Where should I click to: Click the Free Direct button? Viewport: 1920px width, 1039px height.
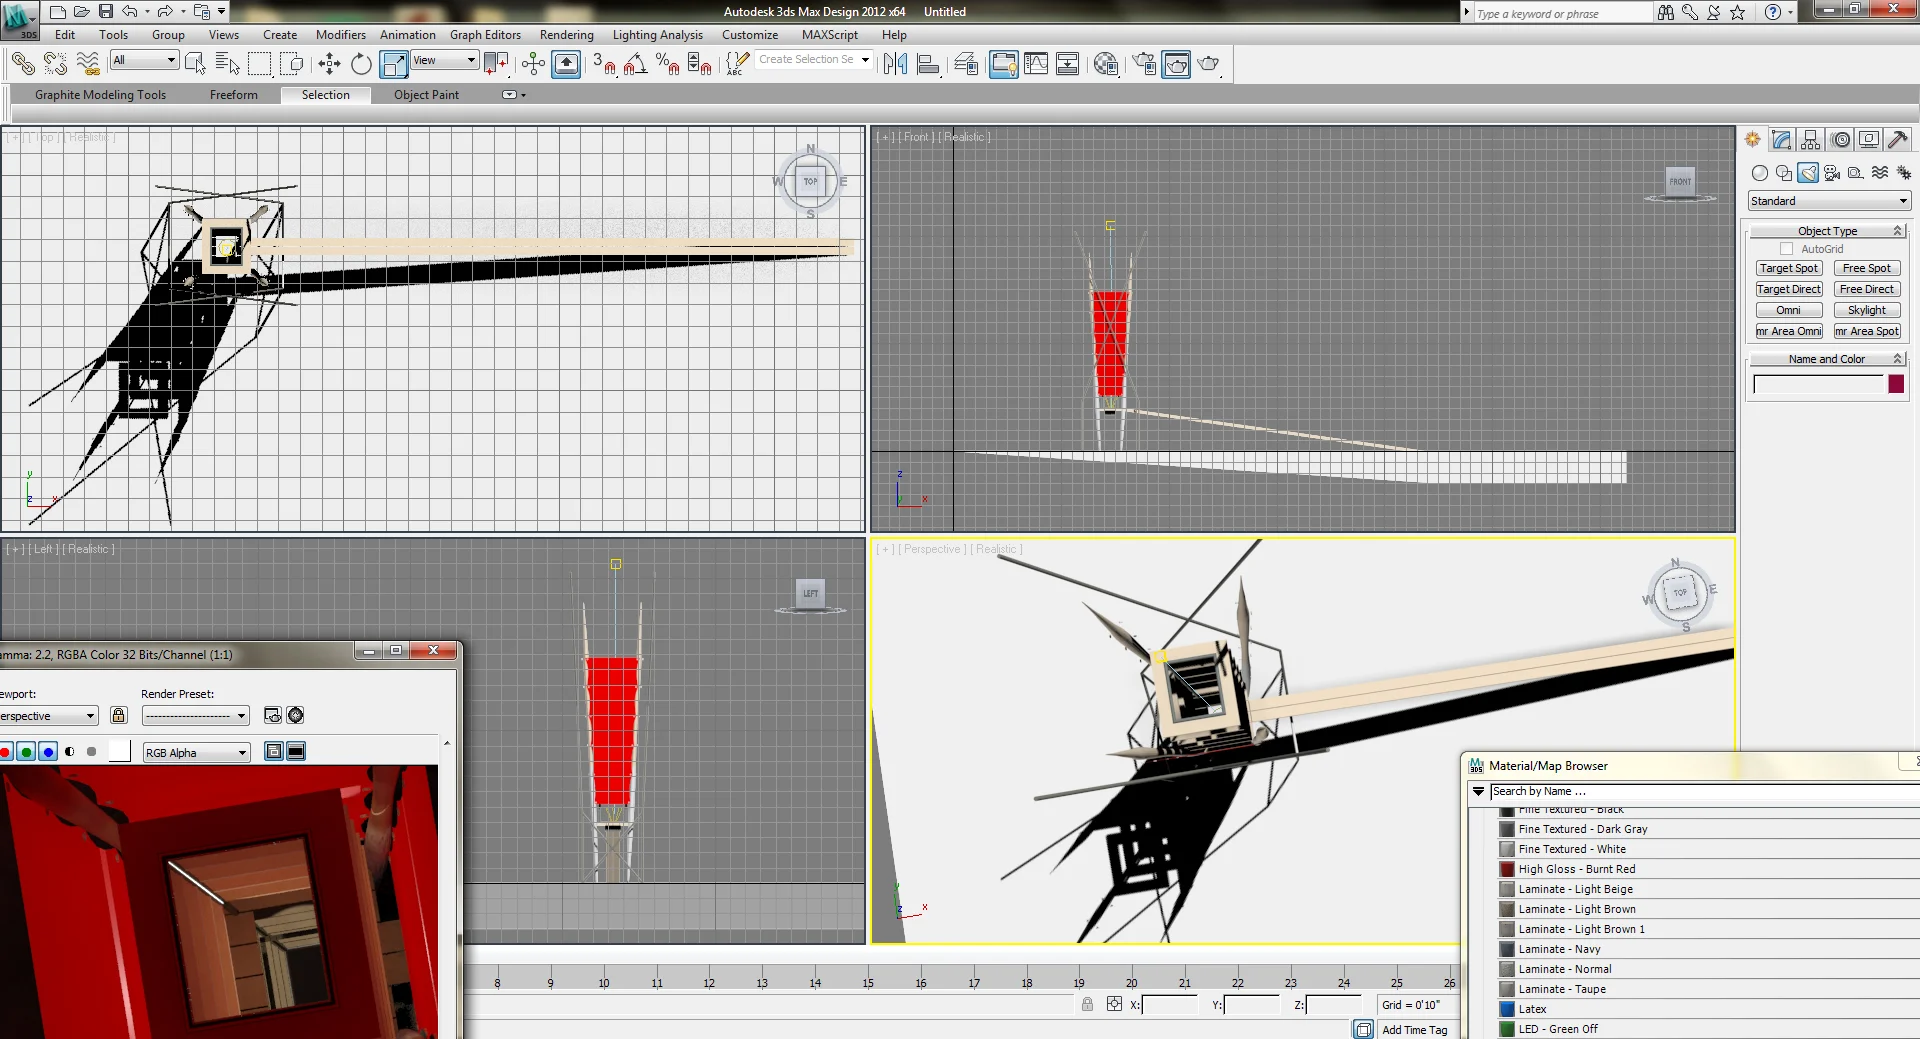[1867, 289]
